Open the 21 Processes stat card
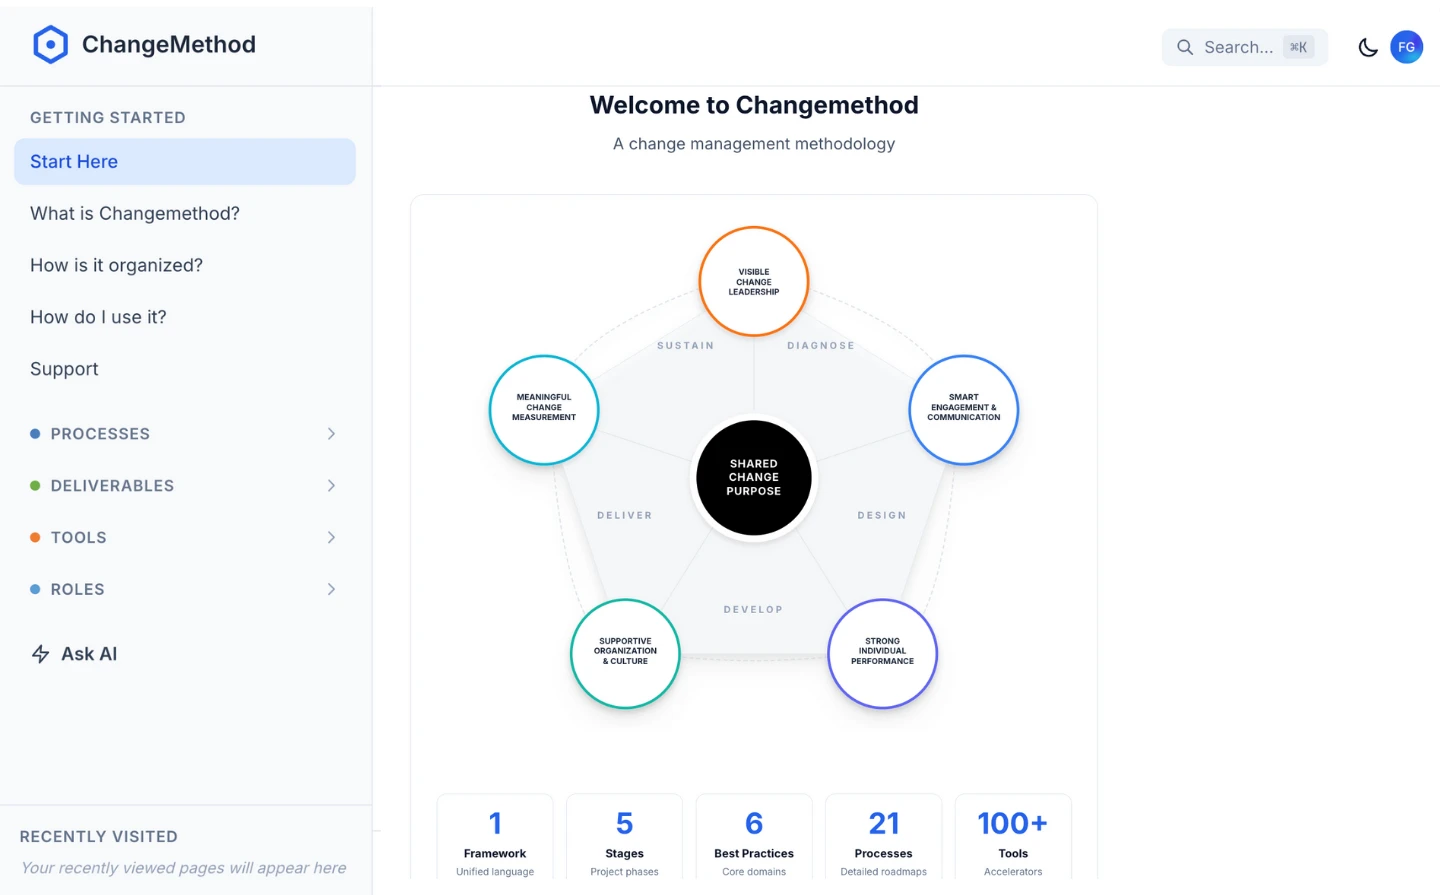 (884, 838)
